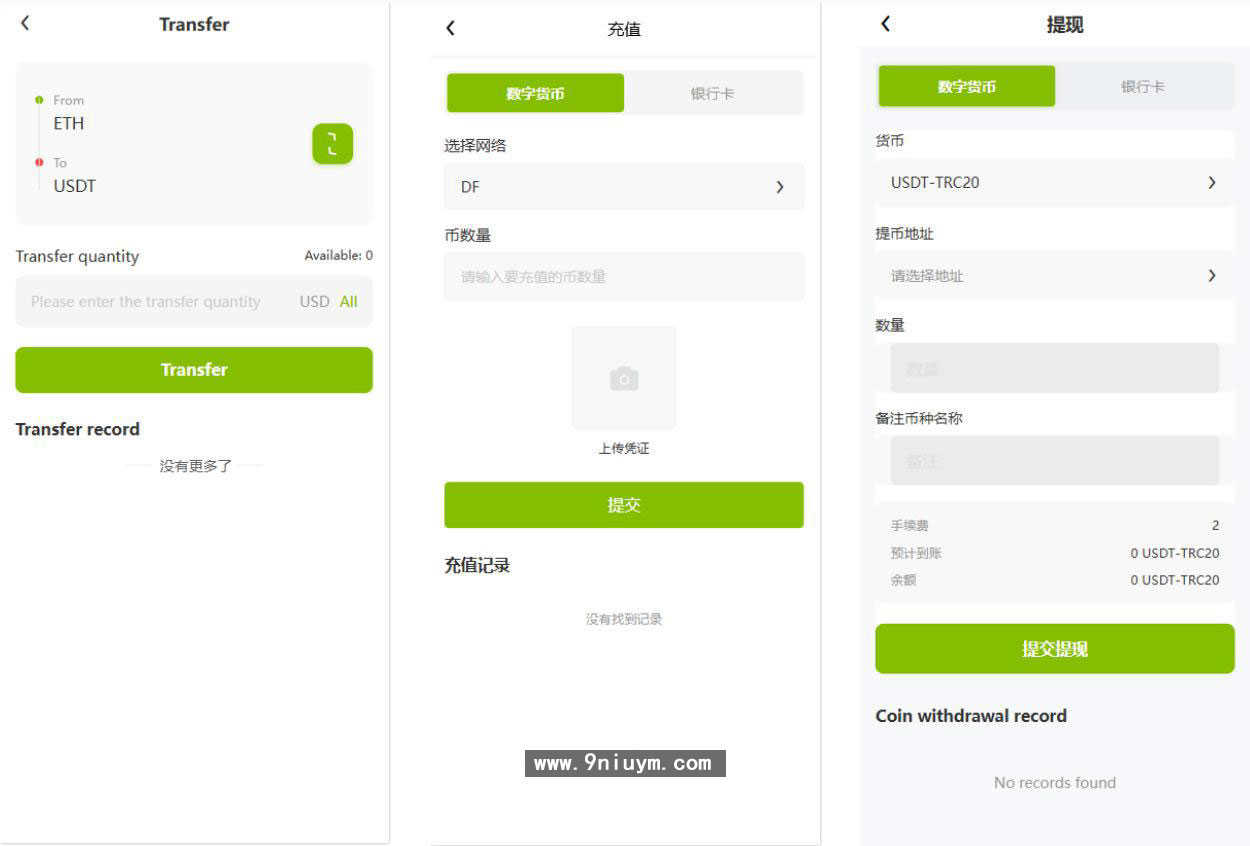The image size is (1250, 846).
Task: Select the 数字货币 tab on the deposit screen
Action: tap(534, 92)
